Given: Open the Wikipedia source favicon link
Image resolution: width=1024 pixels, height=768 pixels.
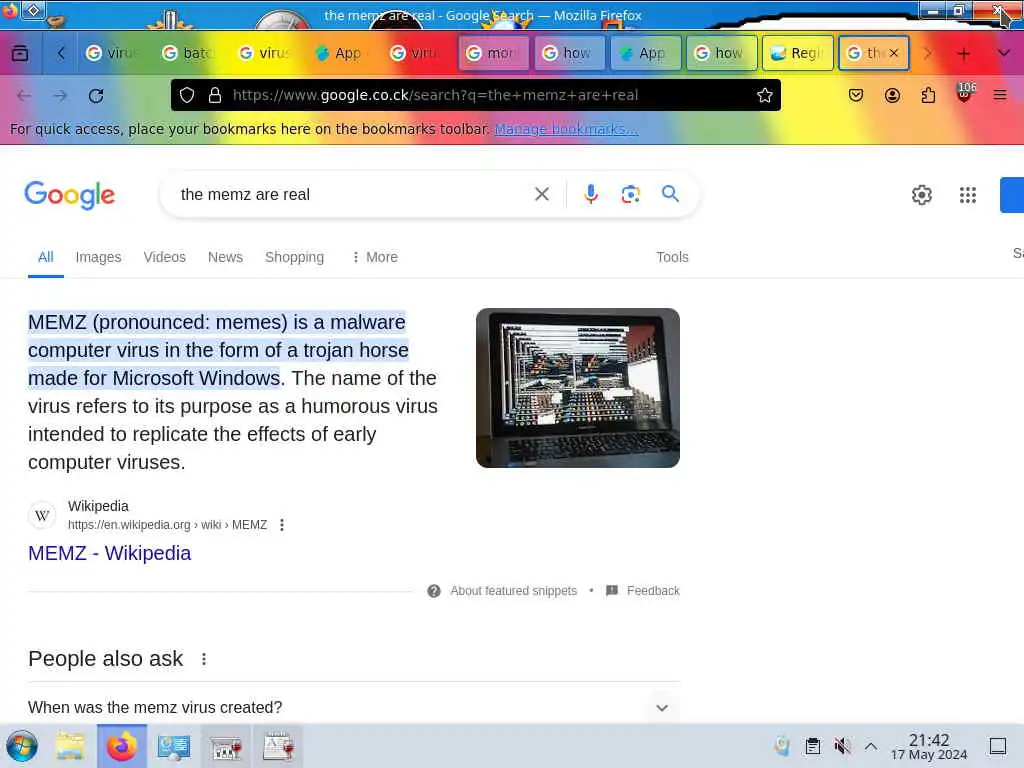Looking at the screenshot, I should (x=42, y=515).
